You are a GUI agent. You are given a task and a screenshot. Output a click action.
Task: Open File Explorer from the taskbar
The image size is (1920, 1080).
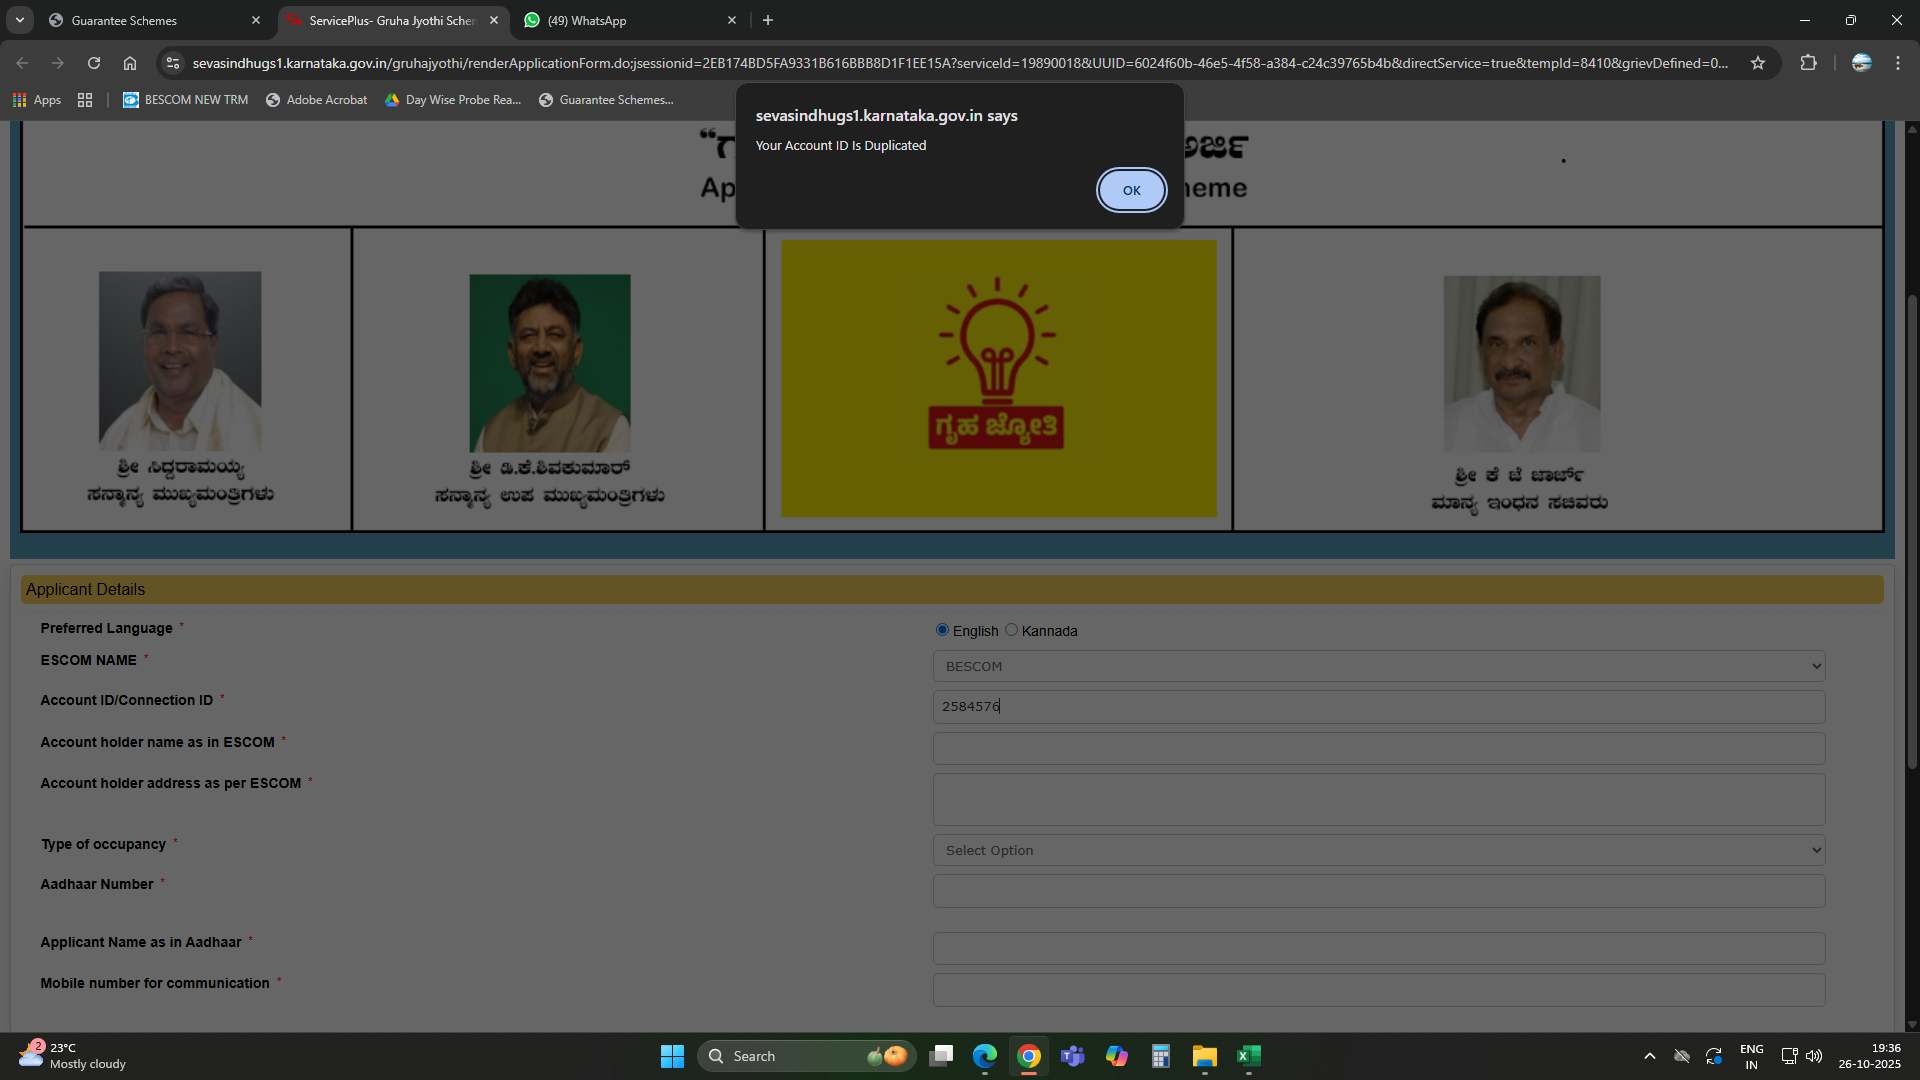coord(1204,1056)
